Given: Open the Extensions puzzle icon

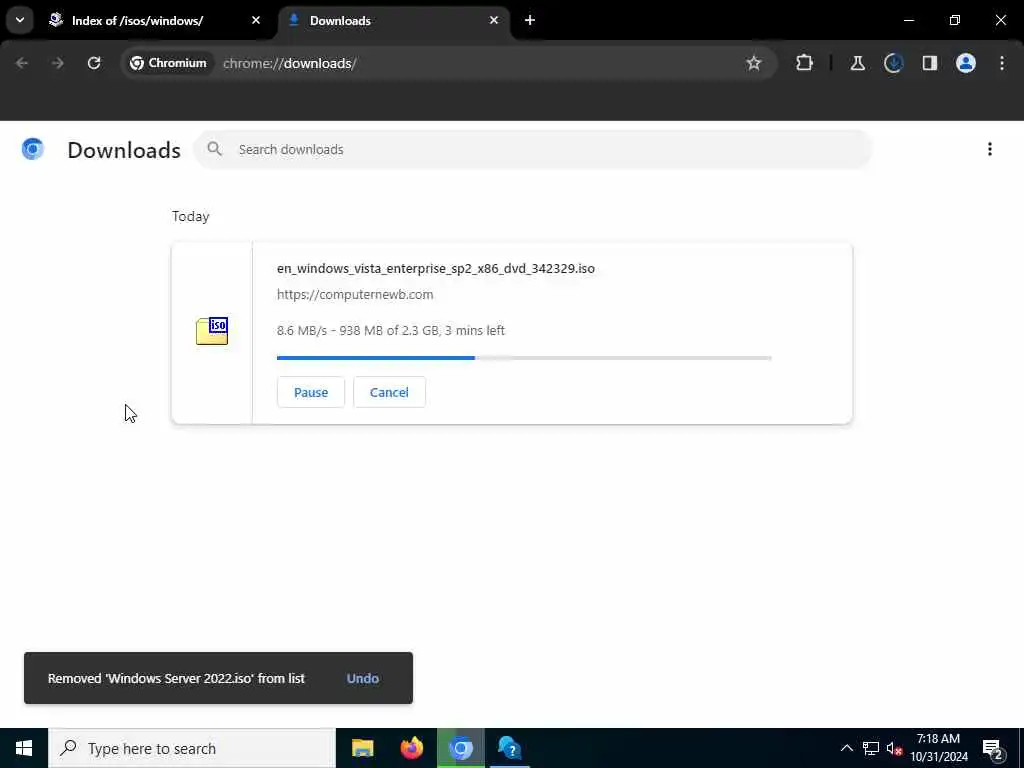Looking at the screenshot, I should tap(805, 63).
